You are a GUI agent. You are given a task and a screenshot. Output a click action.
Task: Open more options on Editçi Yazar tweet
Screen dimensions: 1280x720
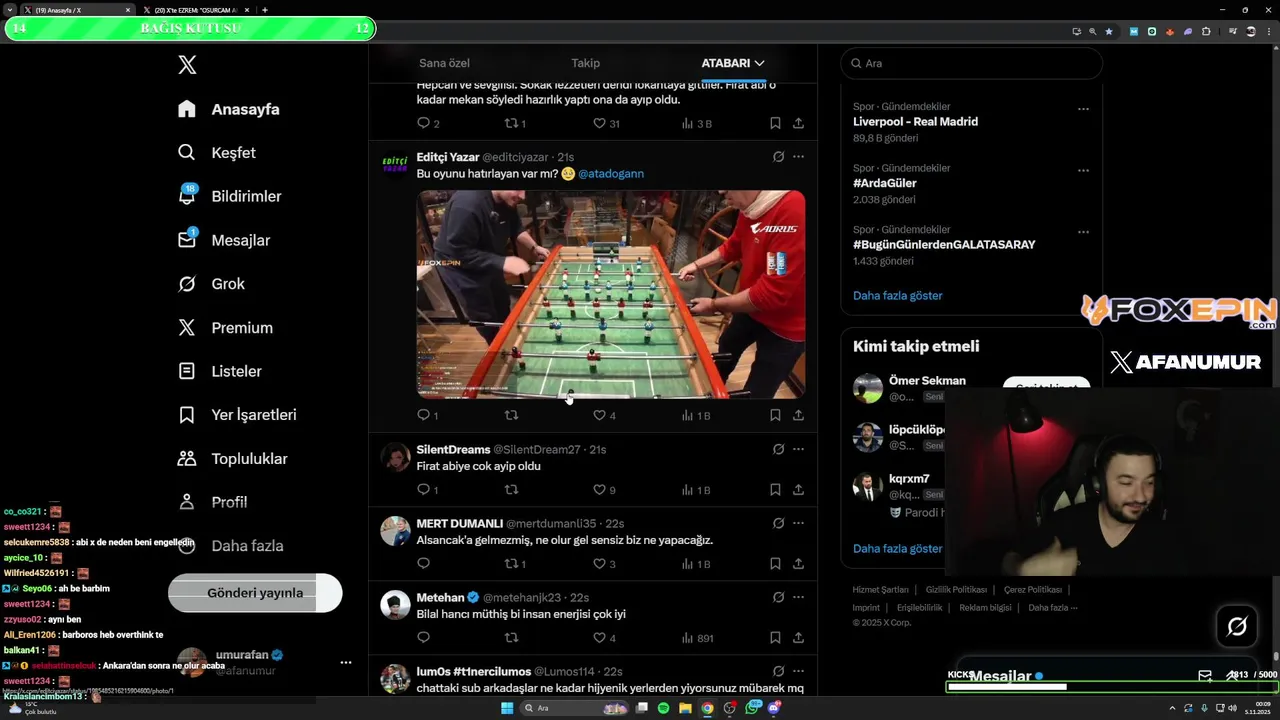[x=798, y=157]
